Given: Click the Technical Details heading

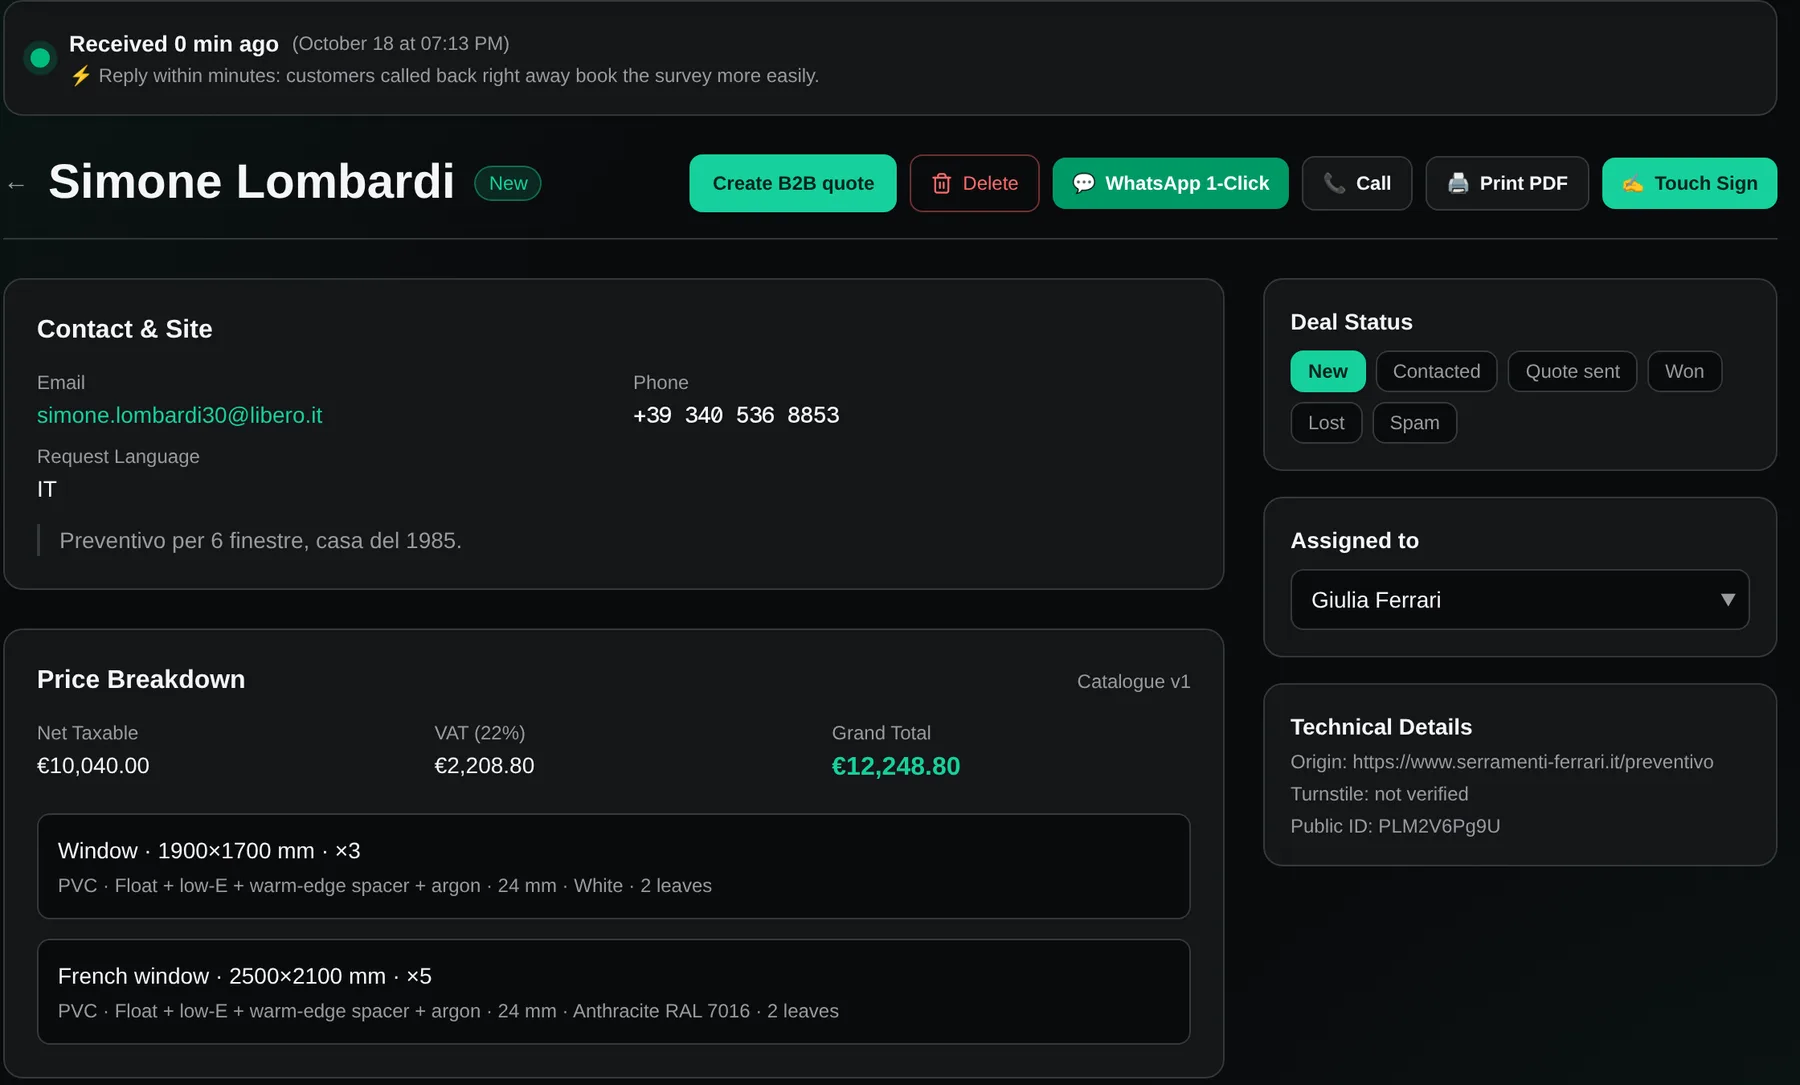Looking at the screenshot, I should [x=1381, y=727].
